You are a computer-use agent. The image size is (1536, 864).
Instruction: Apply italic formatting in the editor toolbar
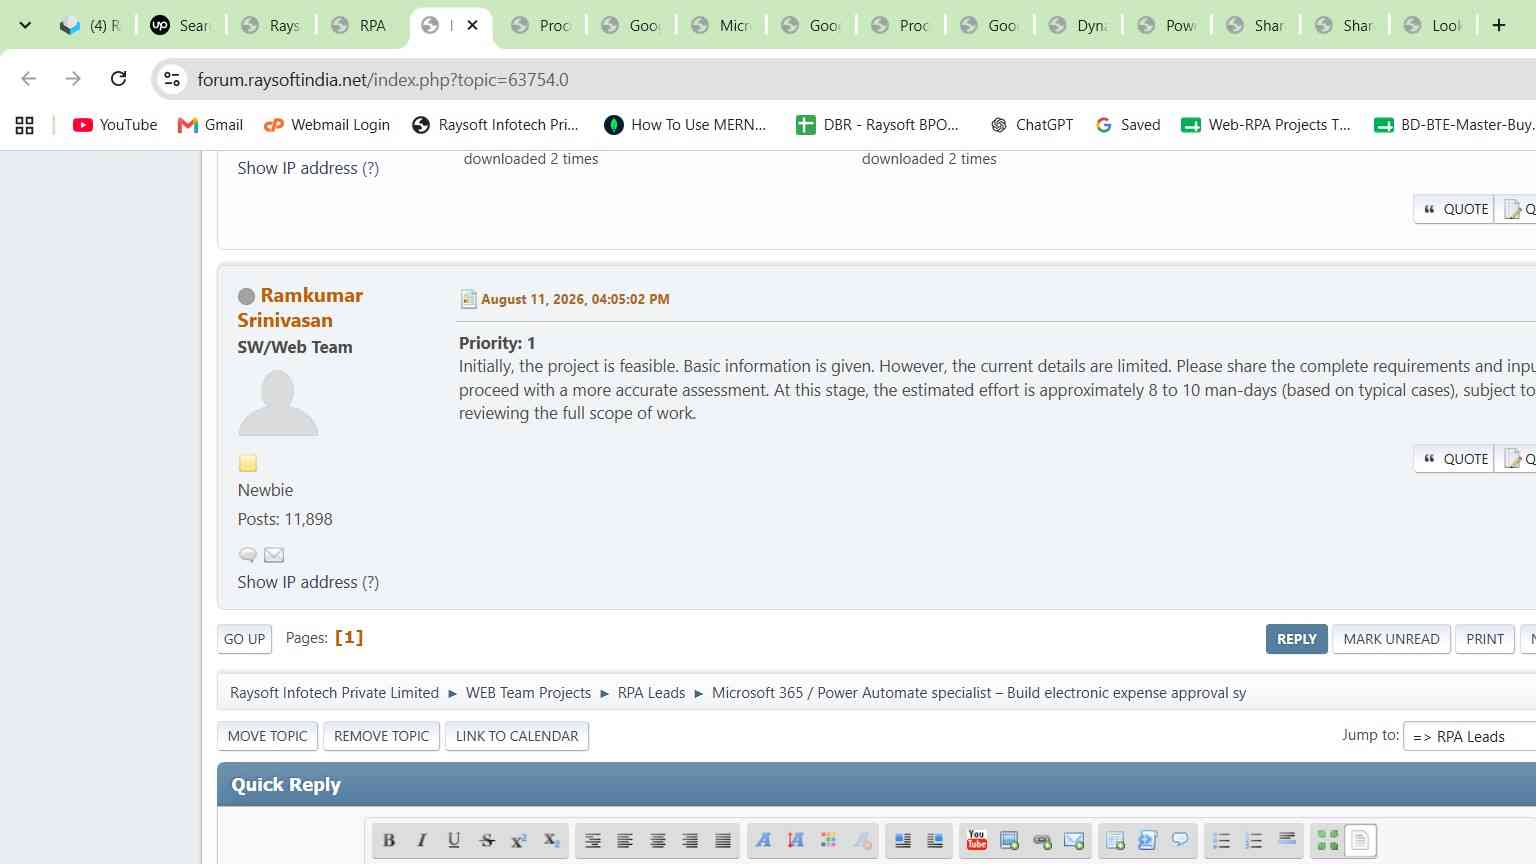421,841
